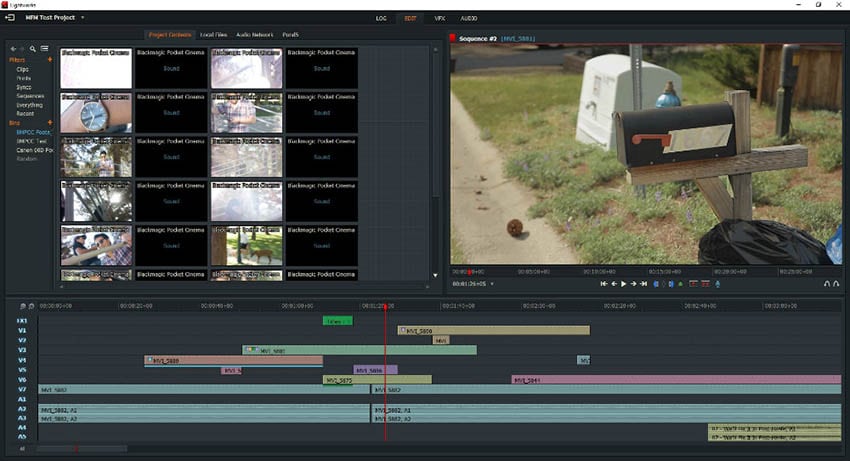Zoom out the timeline with magnifier icon
The height and width of the screenshot is (461, 850).
(22, 306)
